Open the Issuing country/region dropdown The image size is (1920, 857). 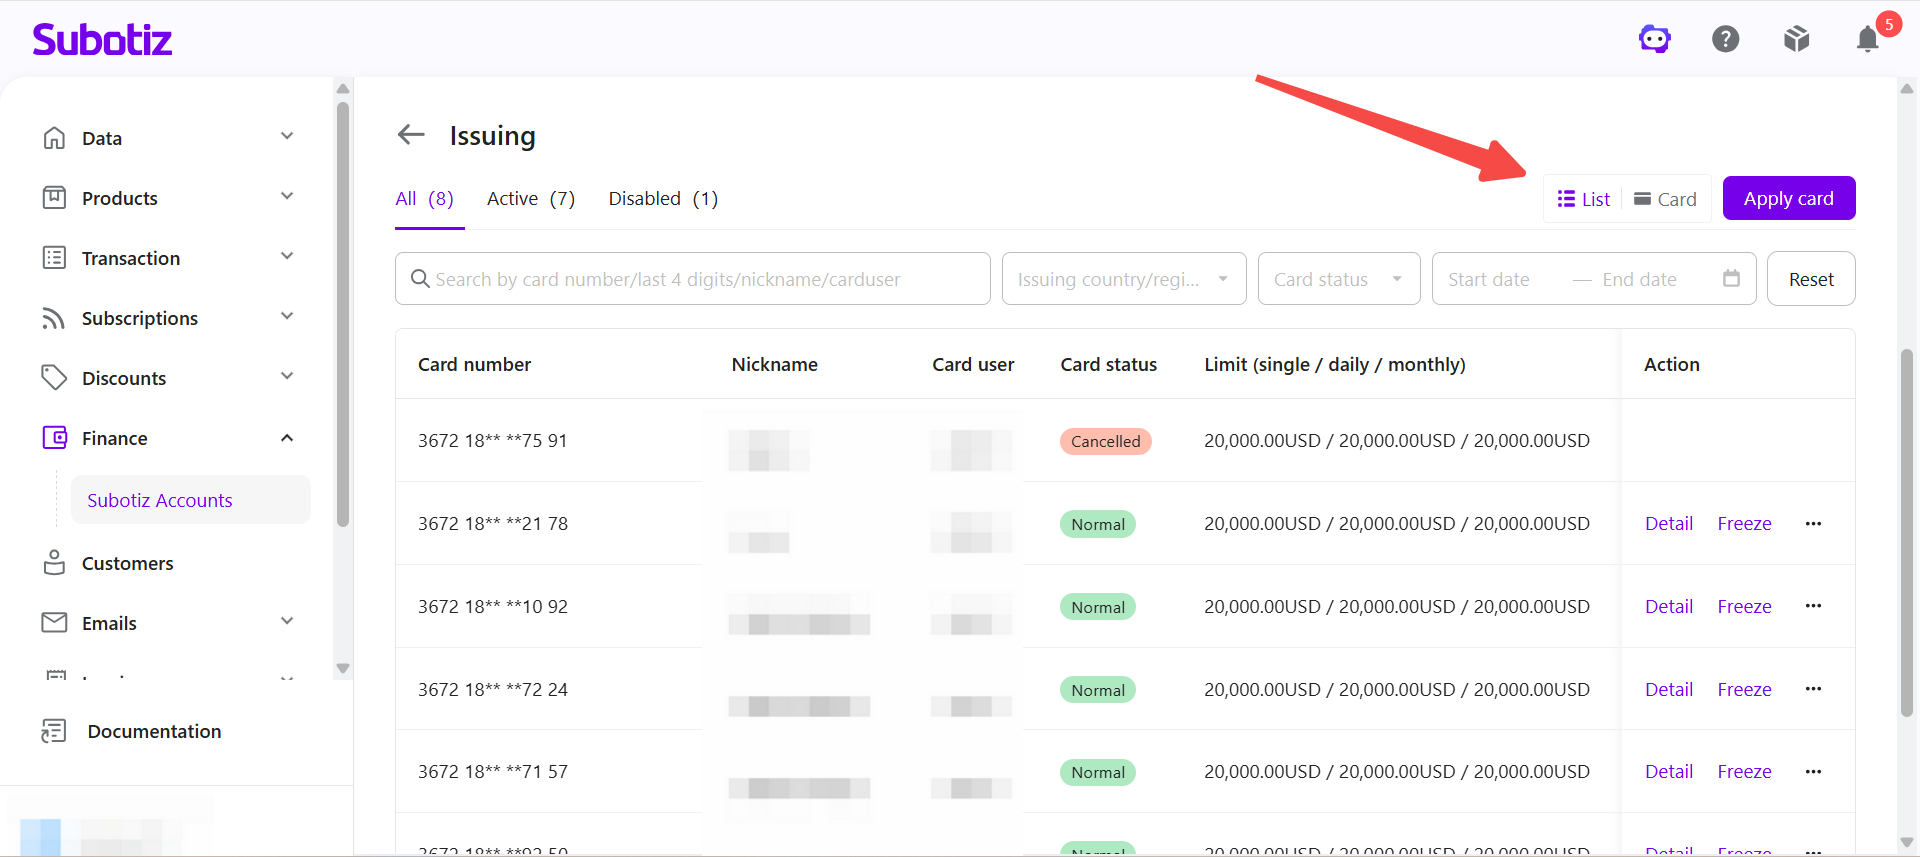(1124, 279)
